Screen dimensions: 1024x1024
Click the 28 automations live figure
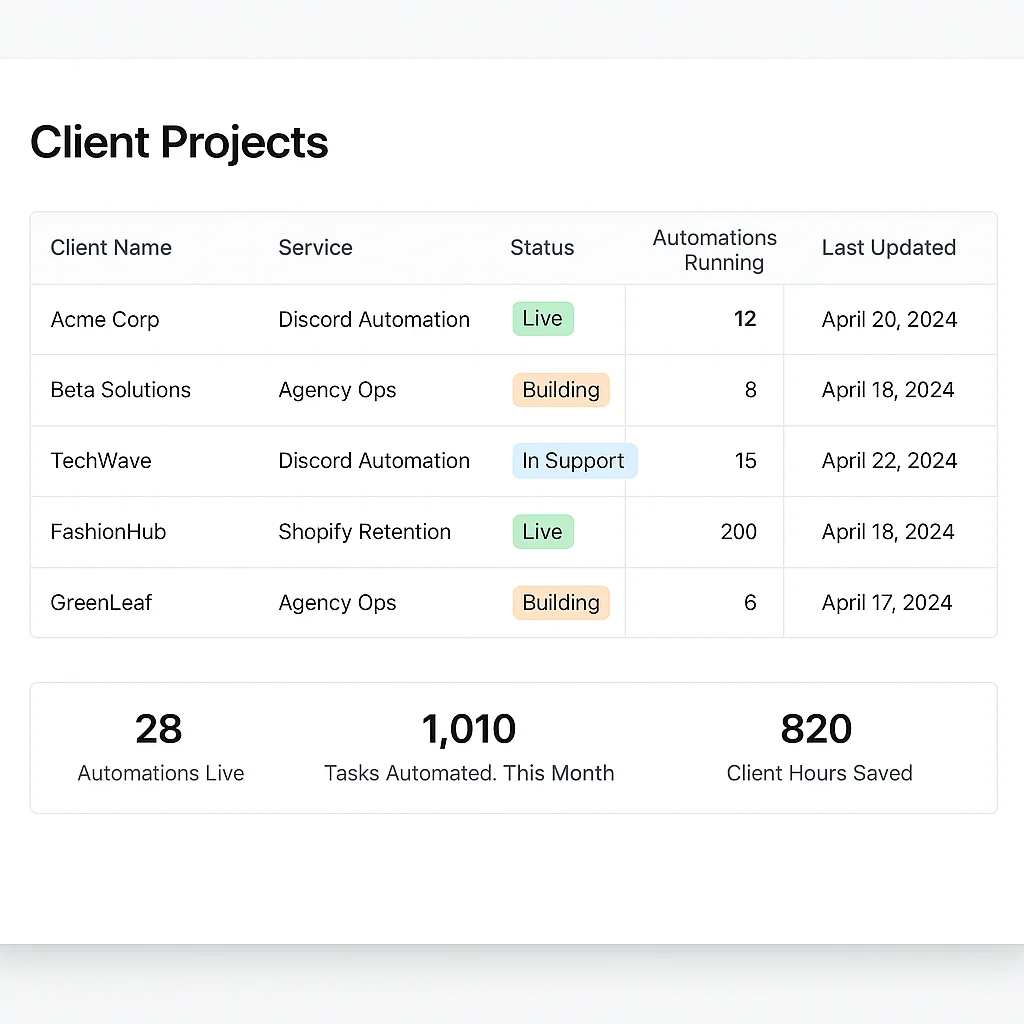(159, 729)
